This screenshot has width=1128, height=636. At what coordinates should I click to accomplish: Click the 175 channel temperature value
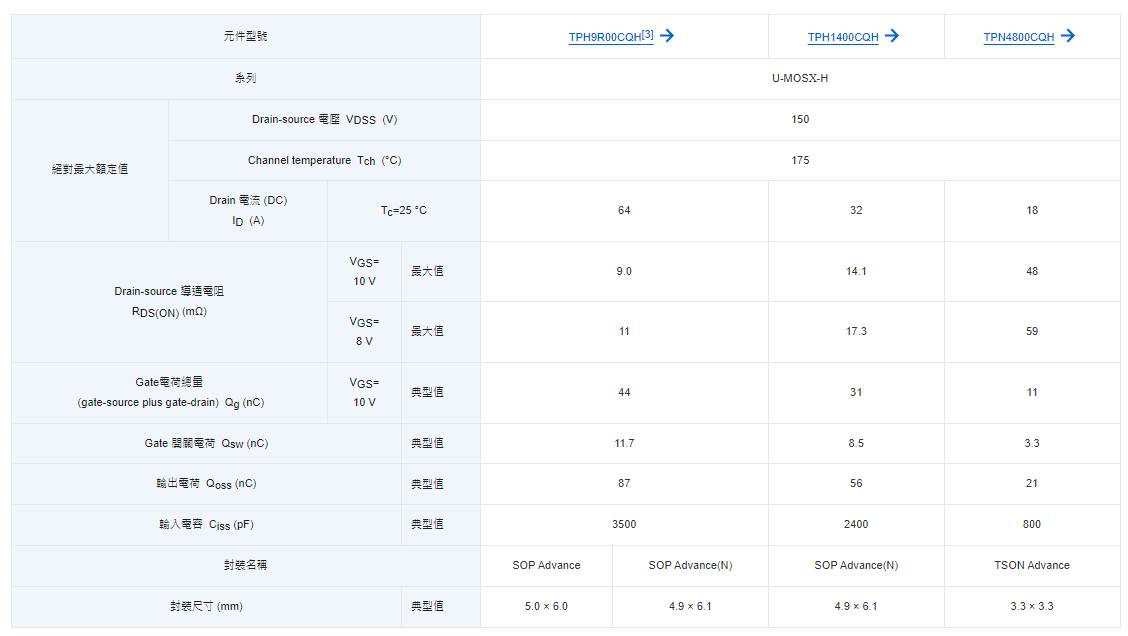[800, 160]
